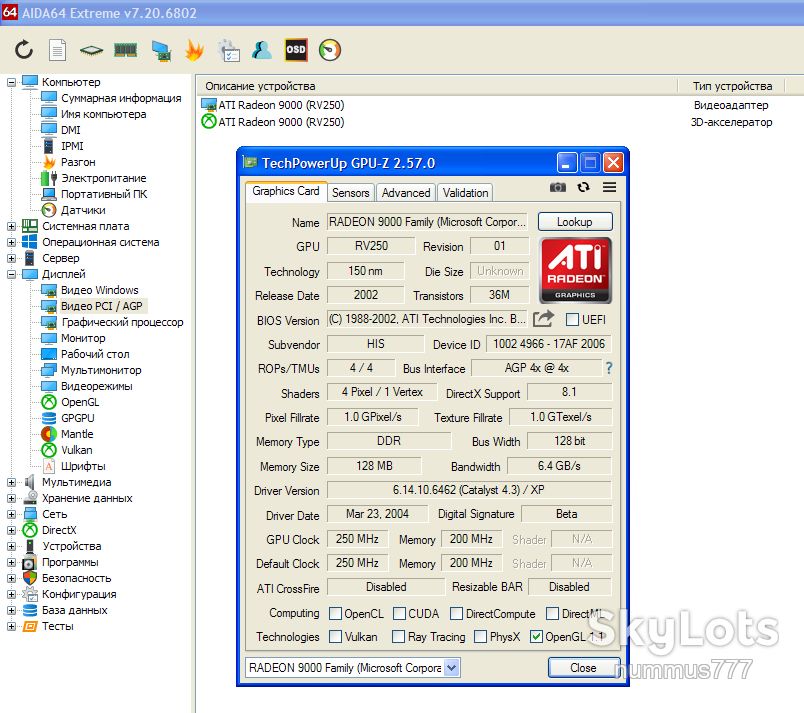This screenshot has height=713, width=804.
Task: Select Графический процессор in the tree
Action: (122, 322)
